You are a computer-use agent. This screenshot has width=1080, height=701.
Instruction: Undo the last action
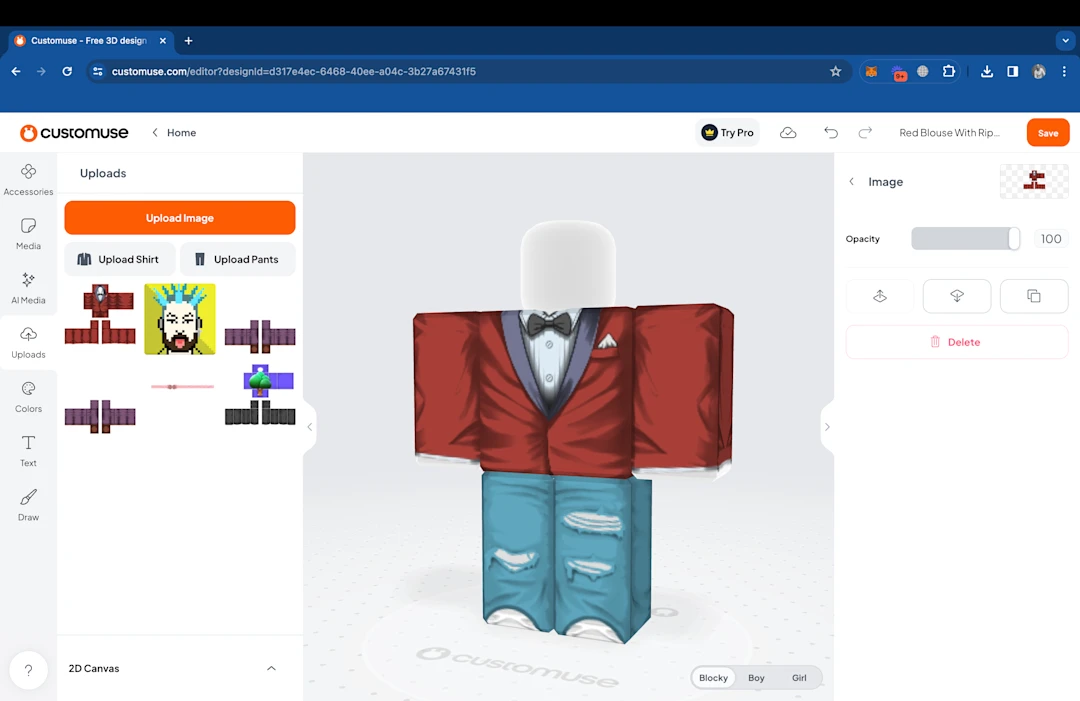[x=831, y=133]
